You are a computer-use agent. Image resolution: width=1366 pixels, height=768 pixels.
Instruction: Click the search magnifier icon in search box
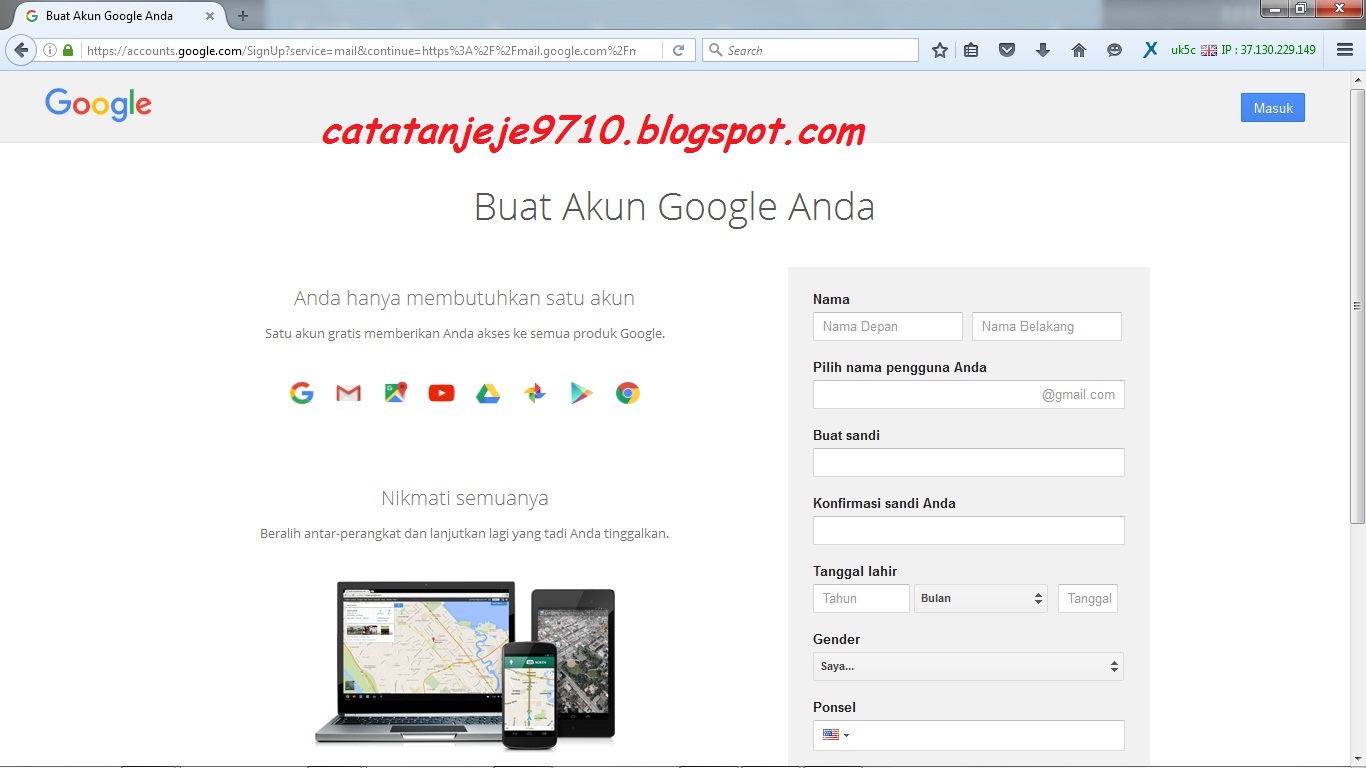point(715,50)
